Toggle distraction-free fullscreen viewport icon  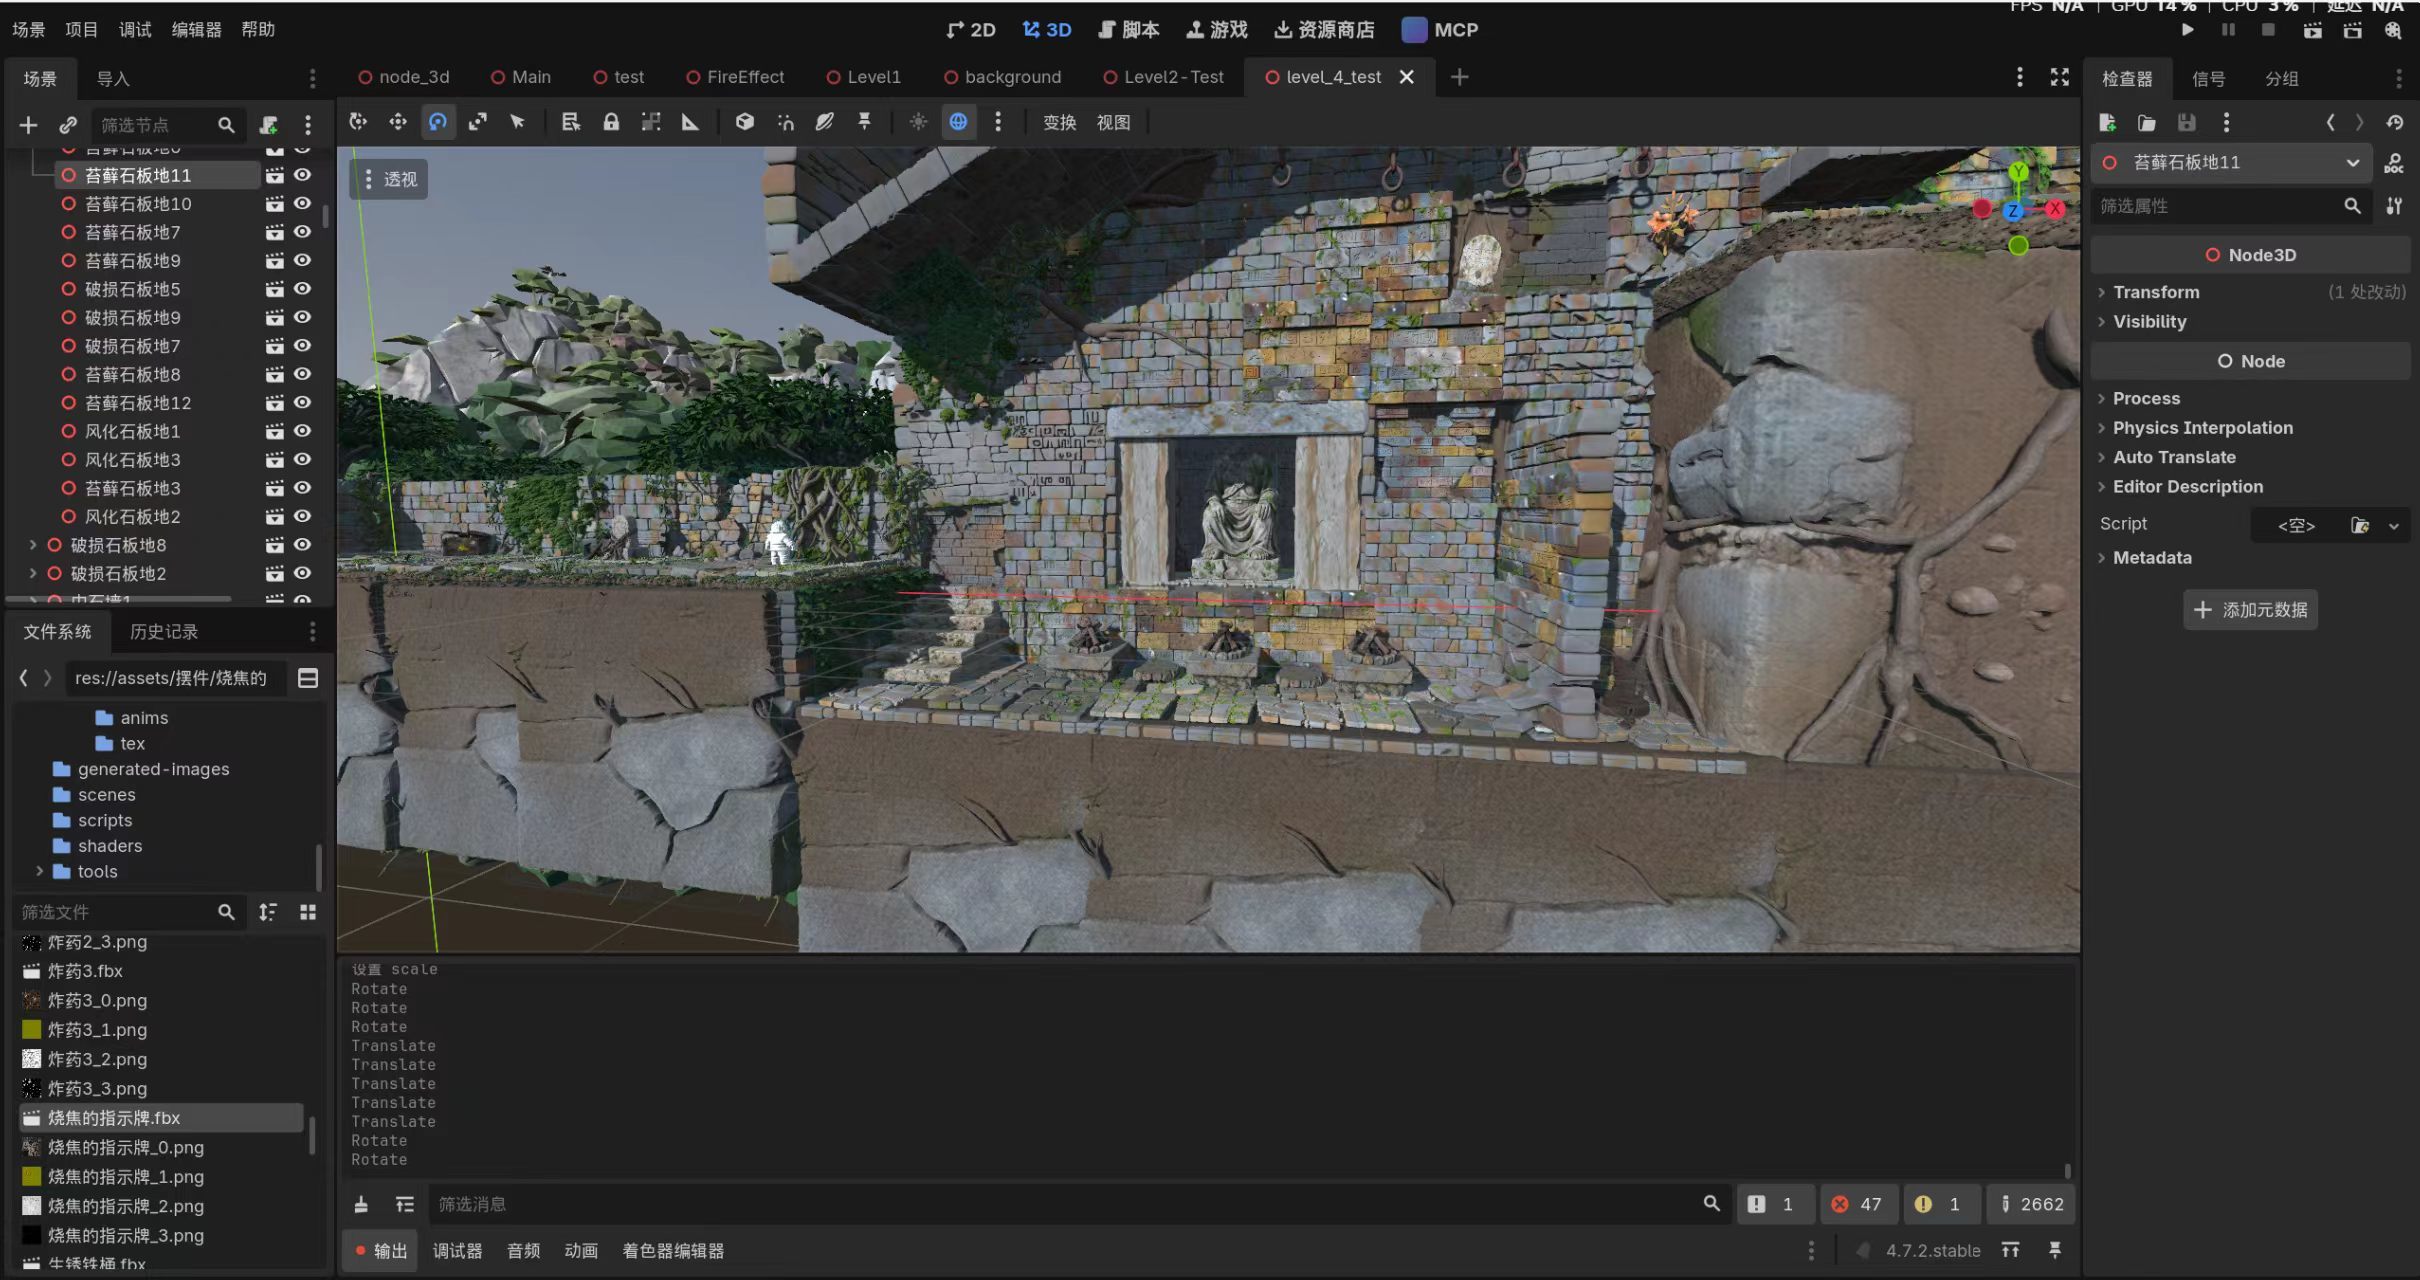point(2060,77)
